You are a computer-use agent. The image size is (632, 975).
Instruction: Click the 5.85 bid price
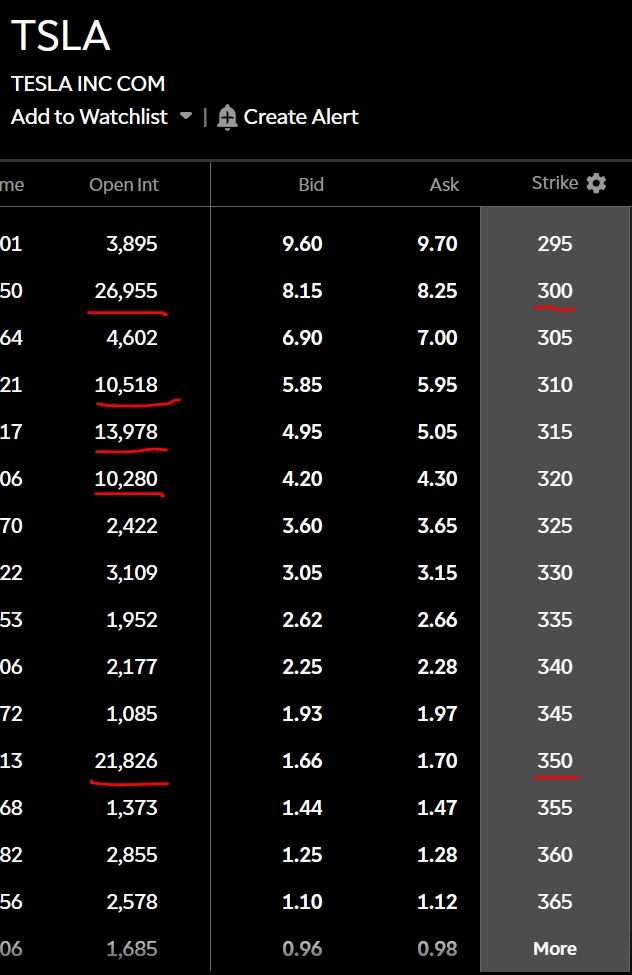coord(302,384)
